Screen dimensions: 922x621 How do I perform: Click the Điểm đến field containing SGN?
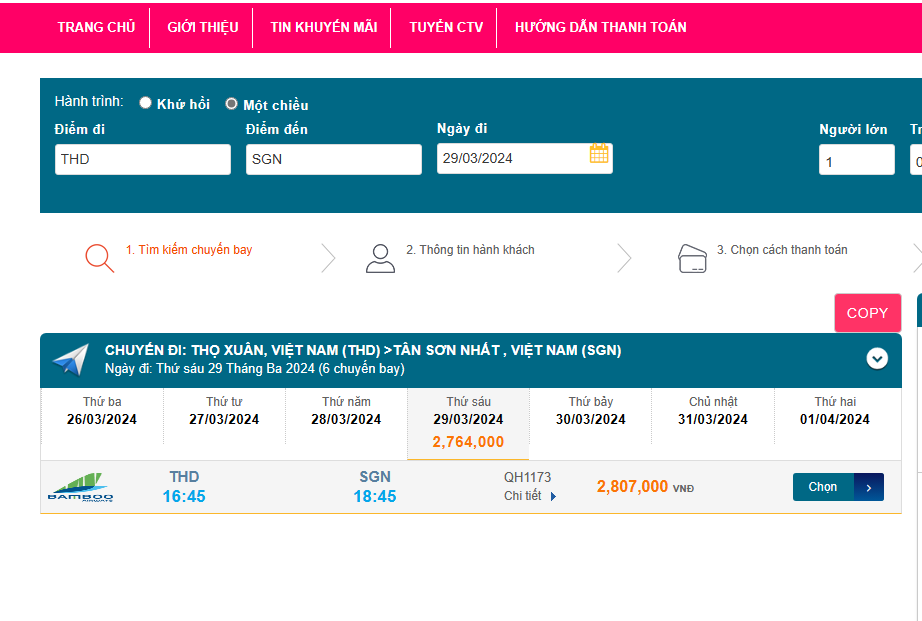[x=333, y=159]
